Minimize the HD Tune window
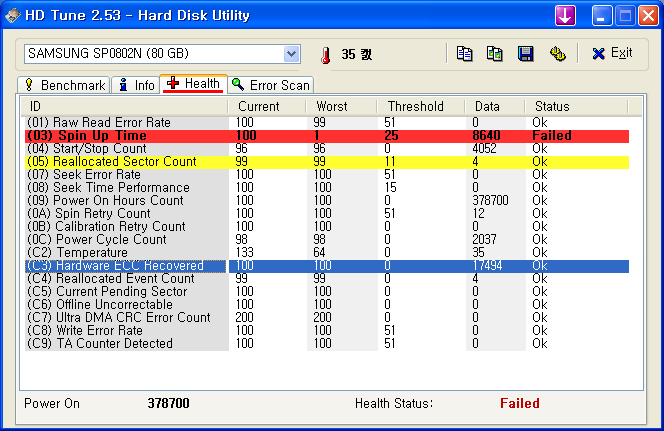 tap(601, 16)
